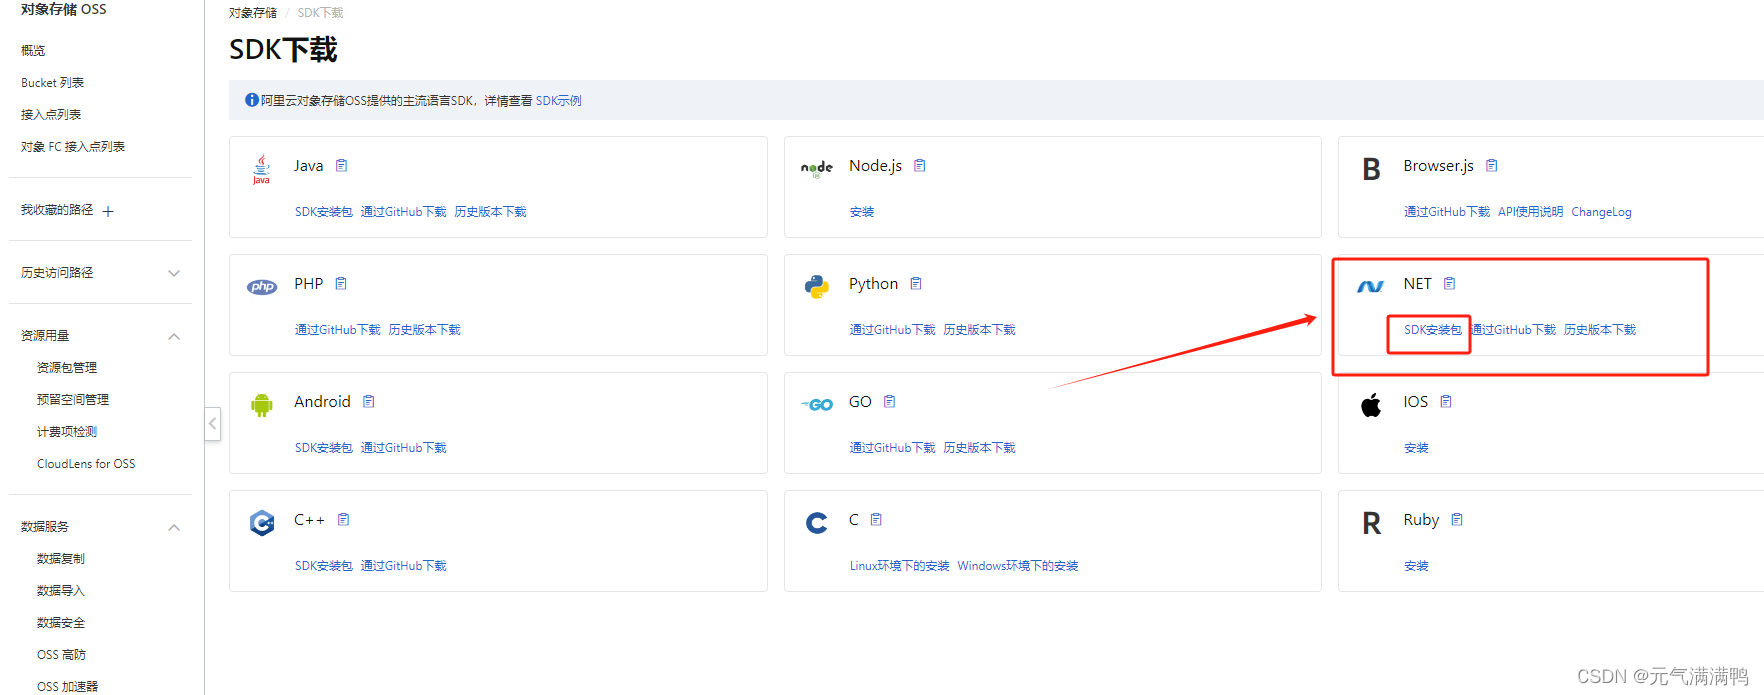1764x695 pixels.
Task: Open the Java SDK document icon
Action: (x=342, y=166)
